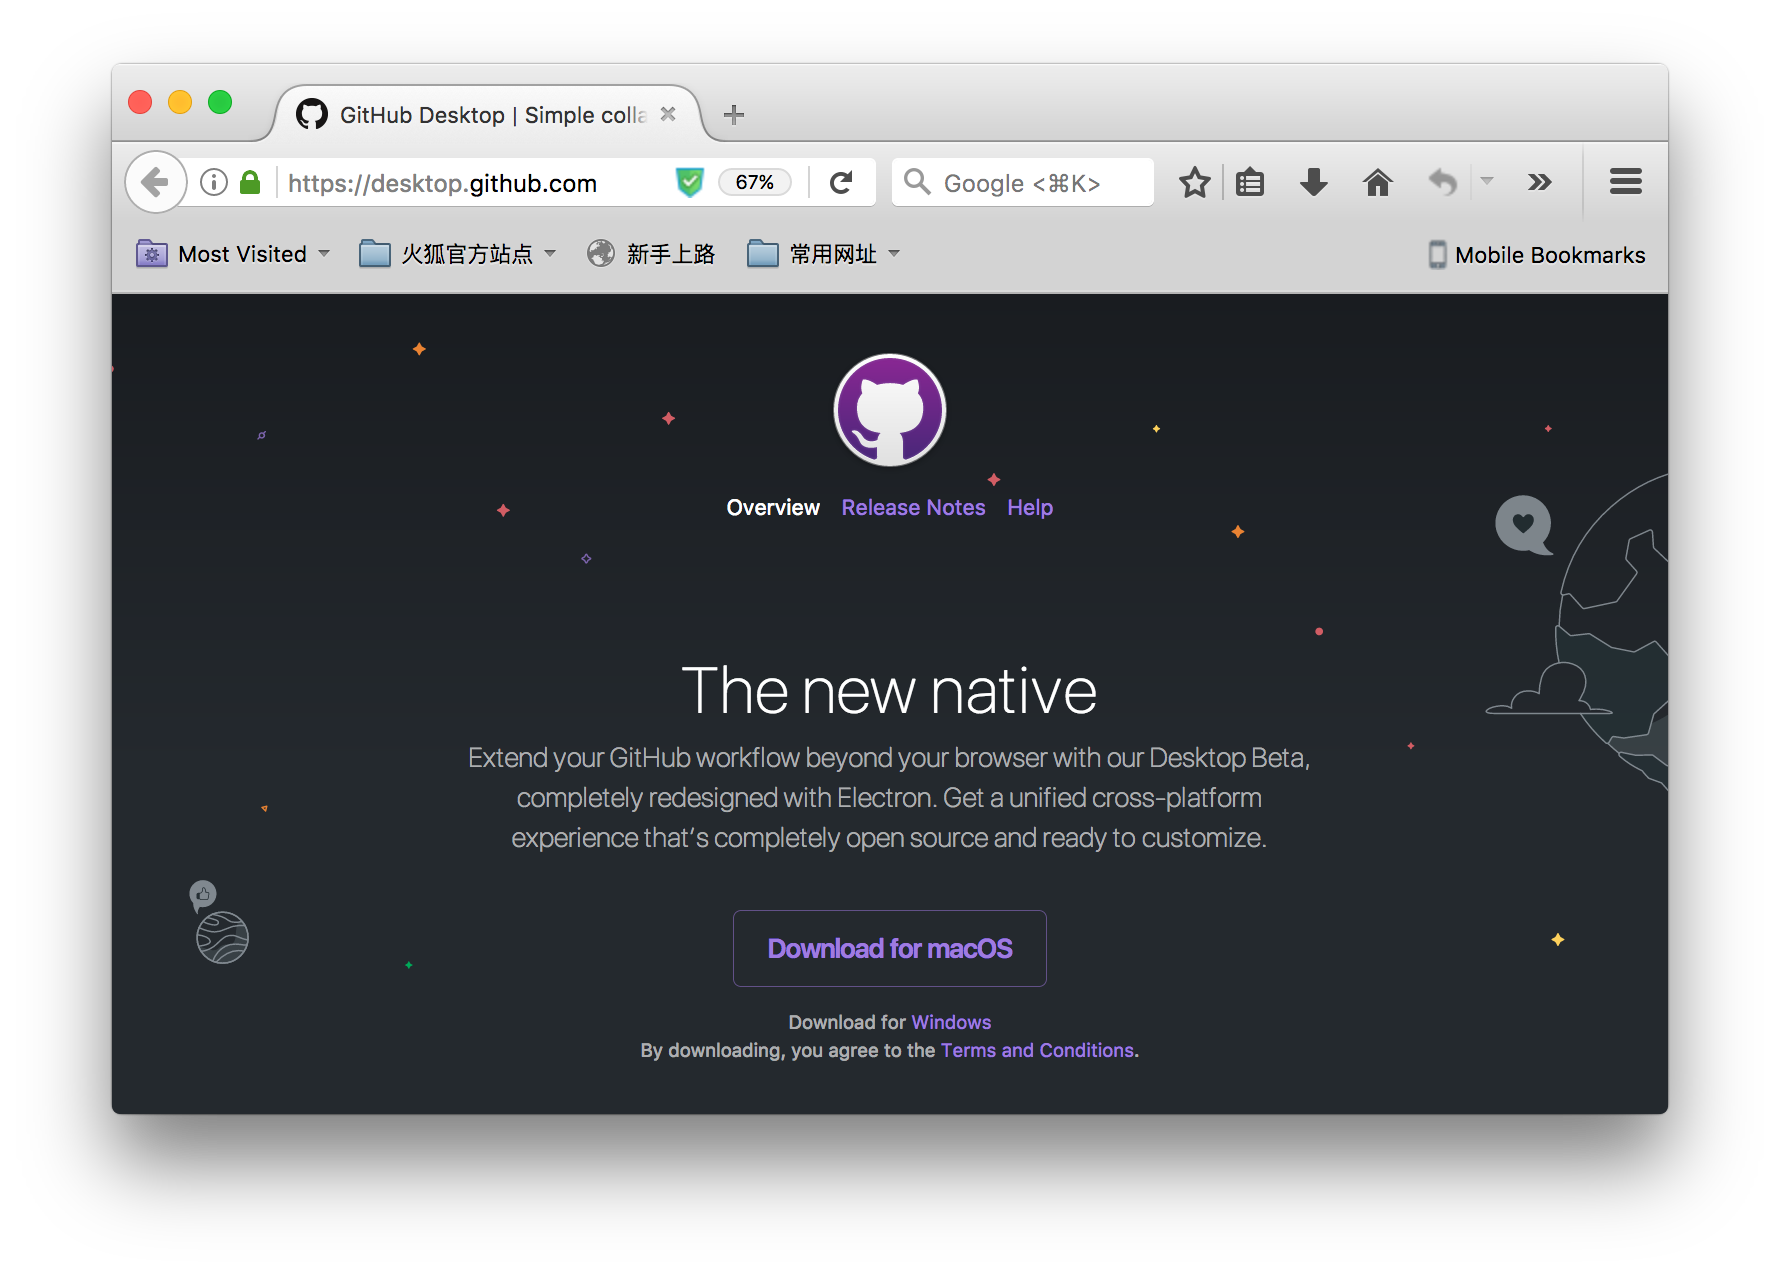Bookmark this page with the star icon
The height and width of the screenshot is (1274, 1780).
1194,183
